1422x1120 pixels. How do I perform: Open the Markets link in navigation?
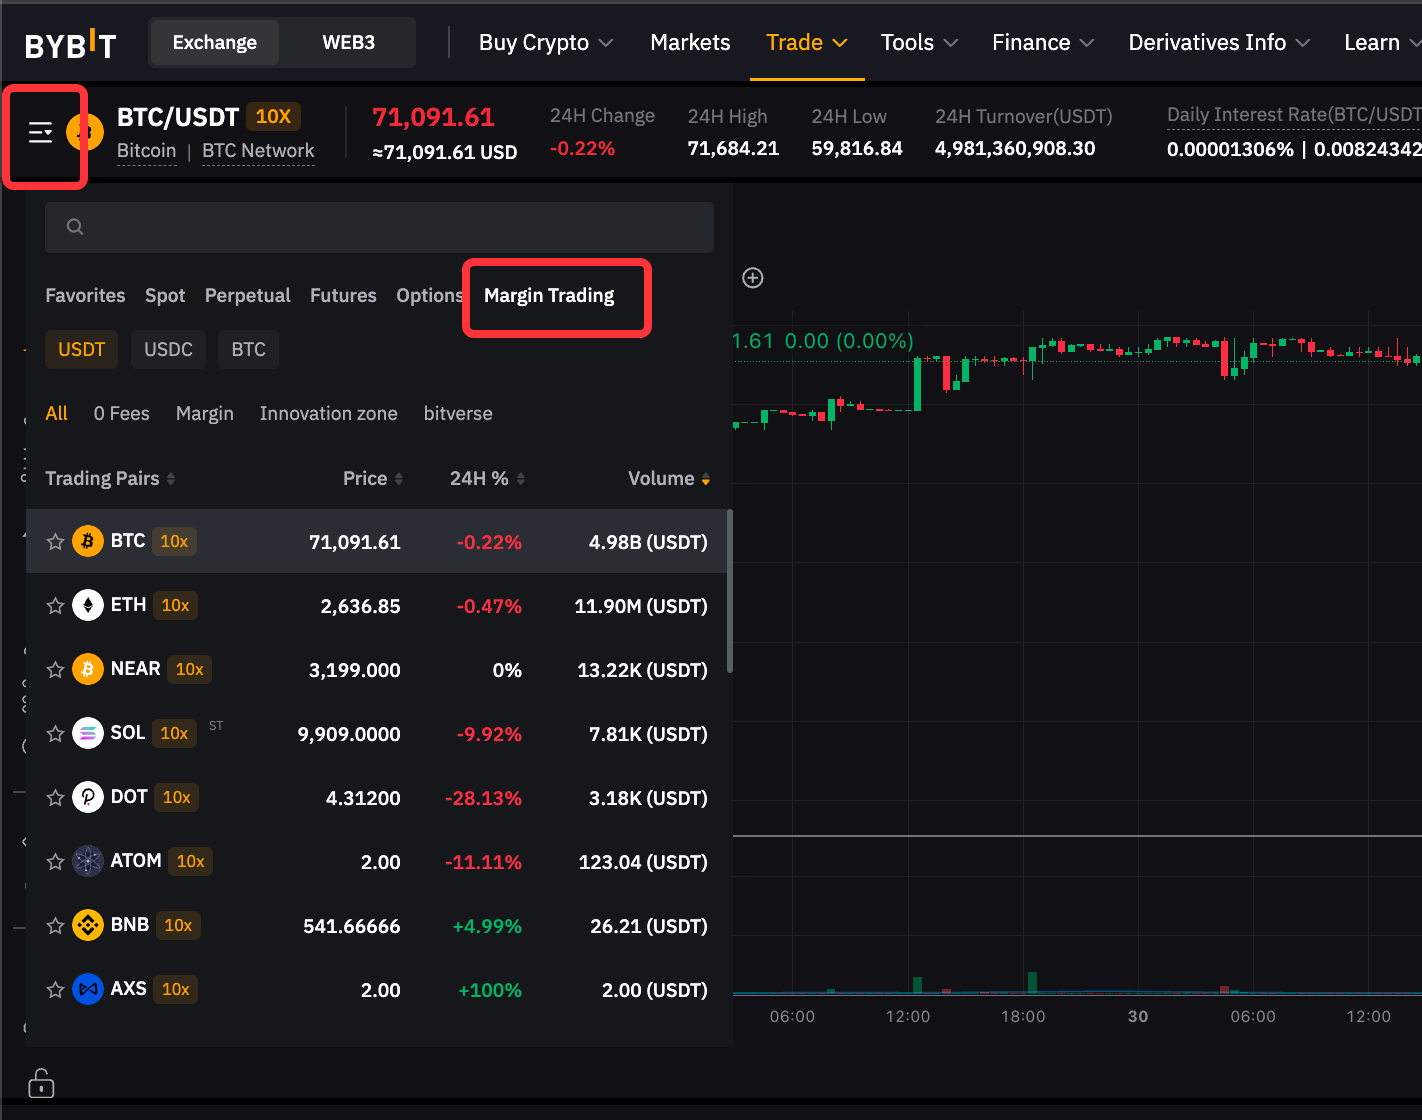tap(690, 43)
